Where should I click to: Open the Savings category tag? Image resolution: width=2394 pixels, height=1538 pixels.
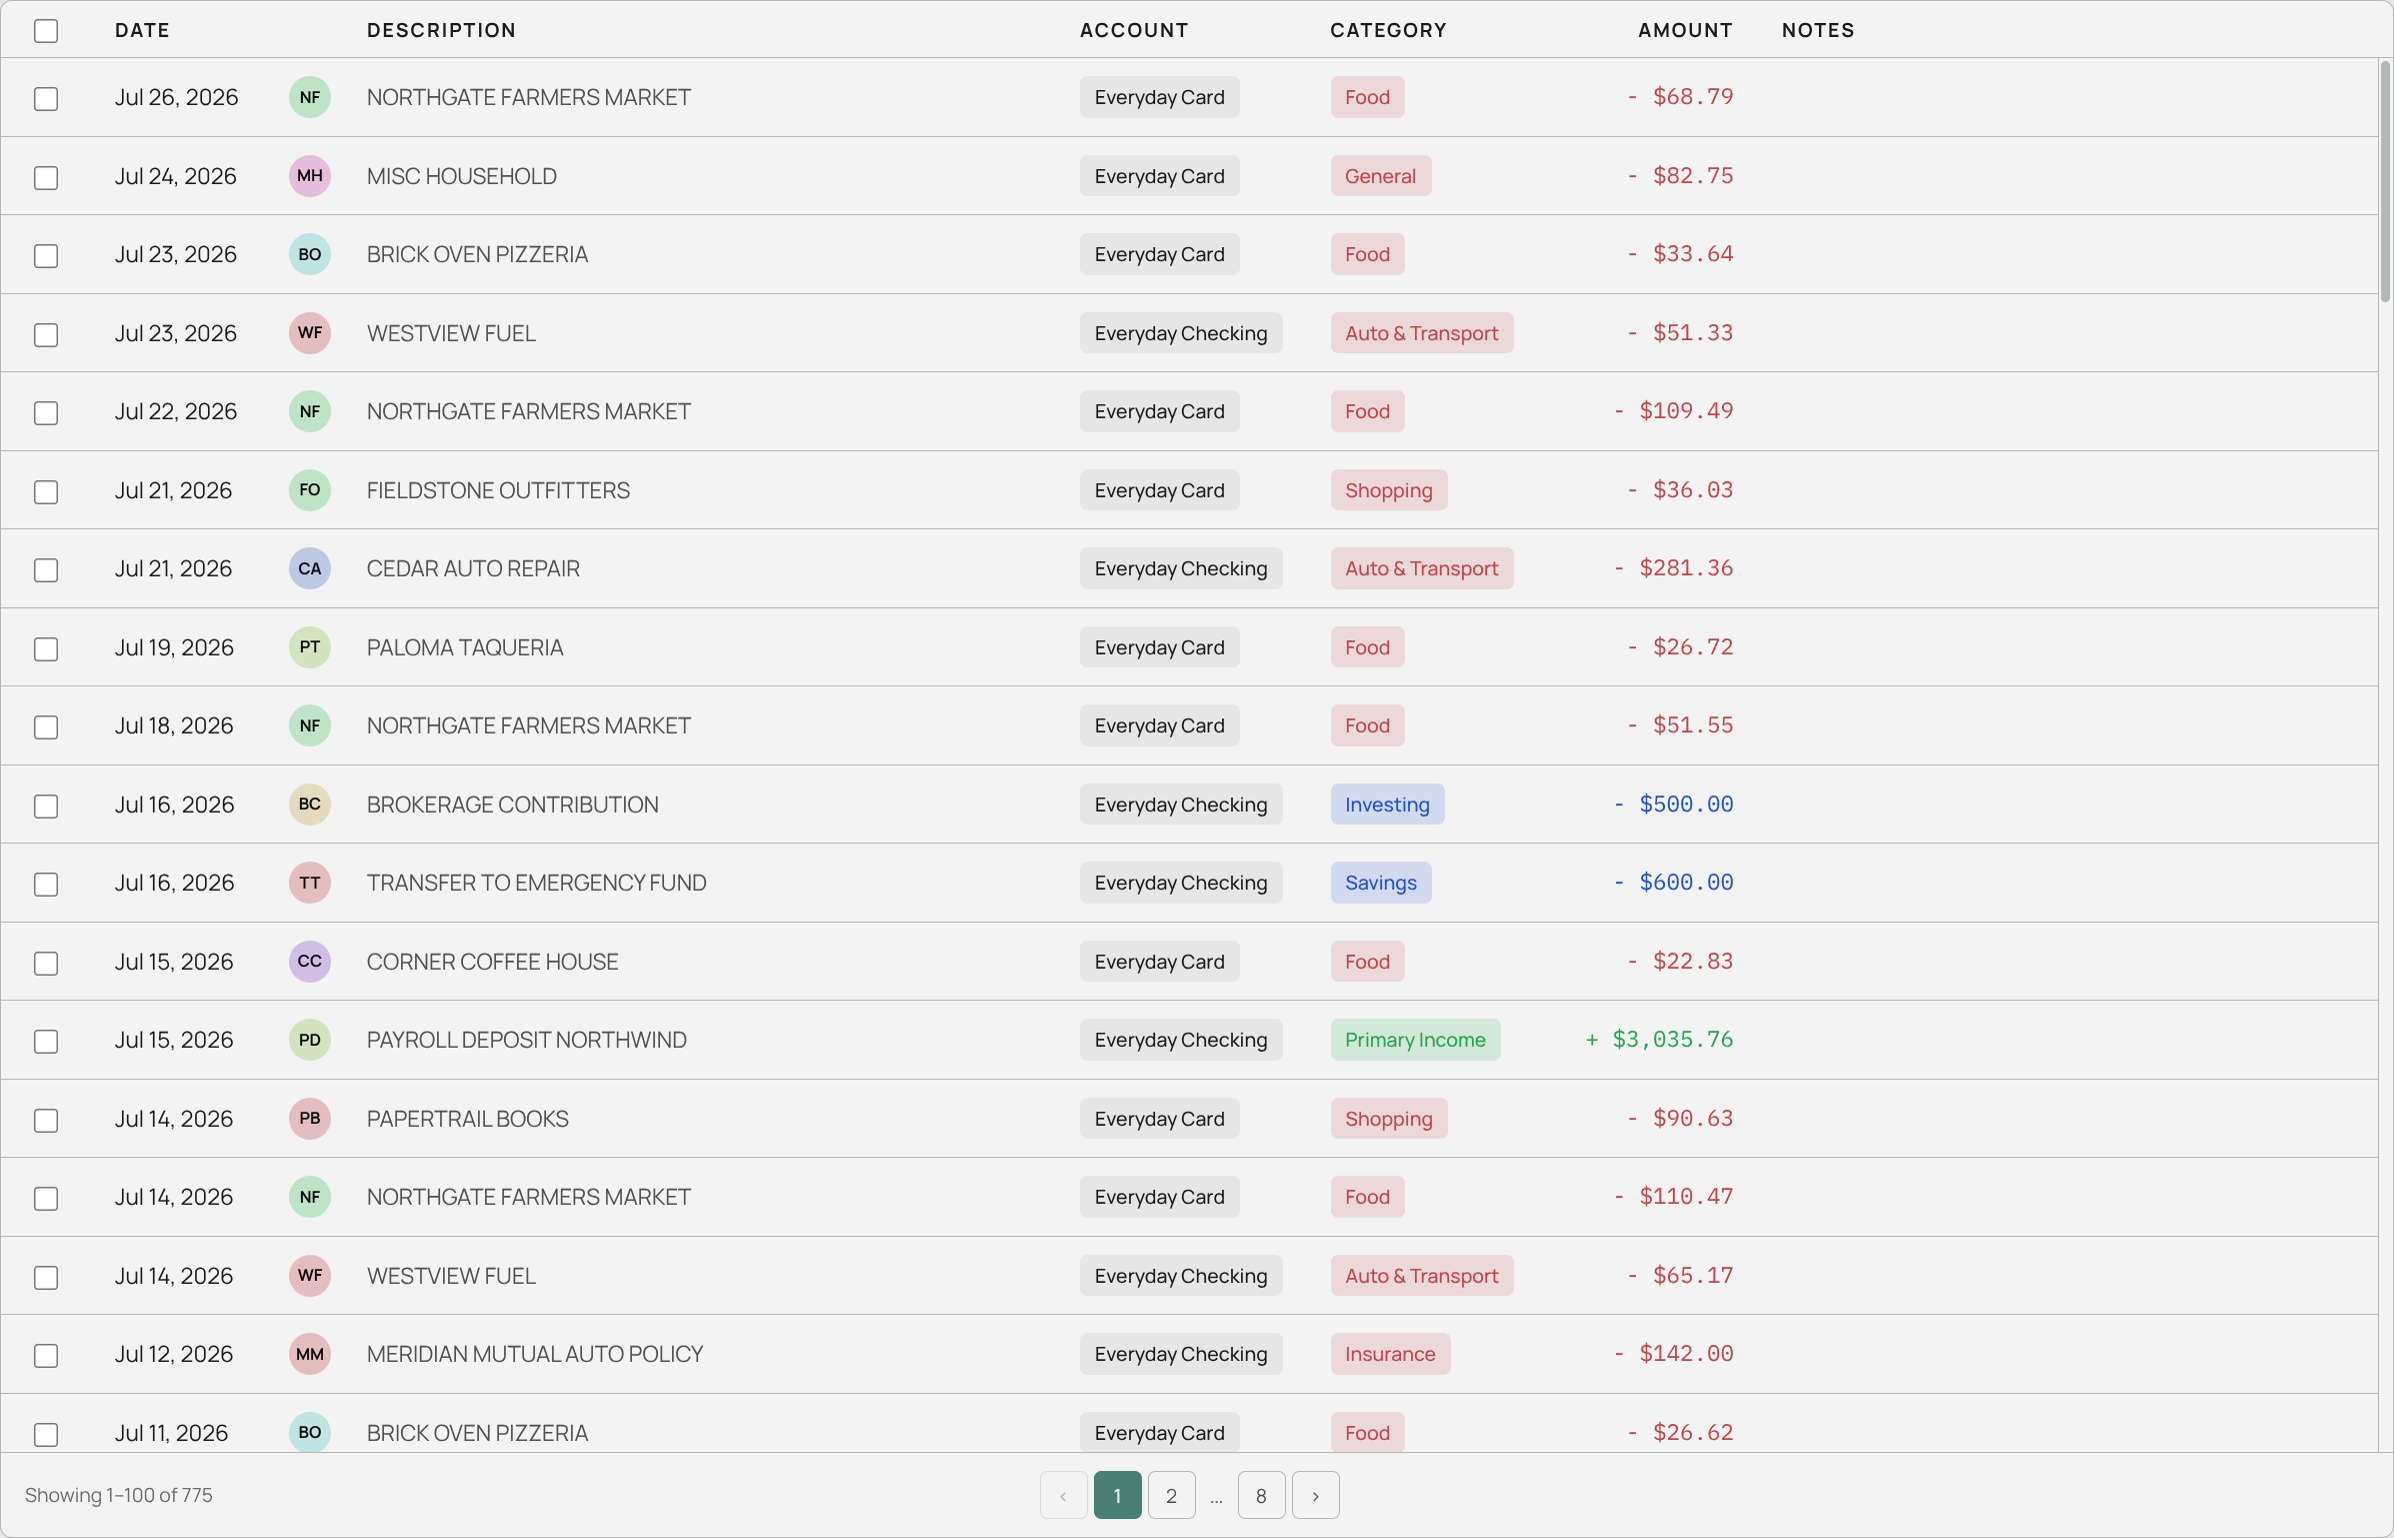point(1380,882)
